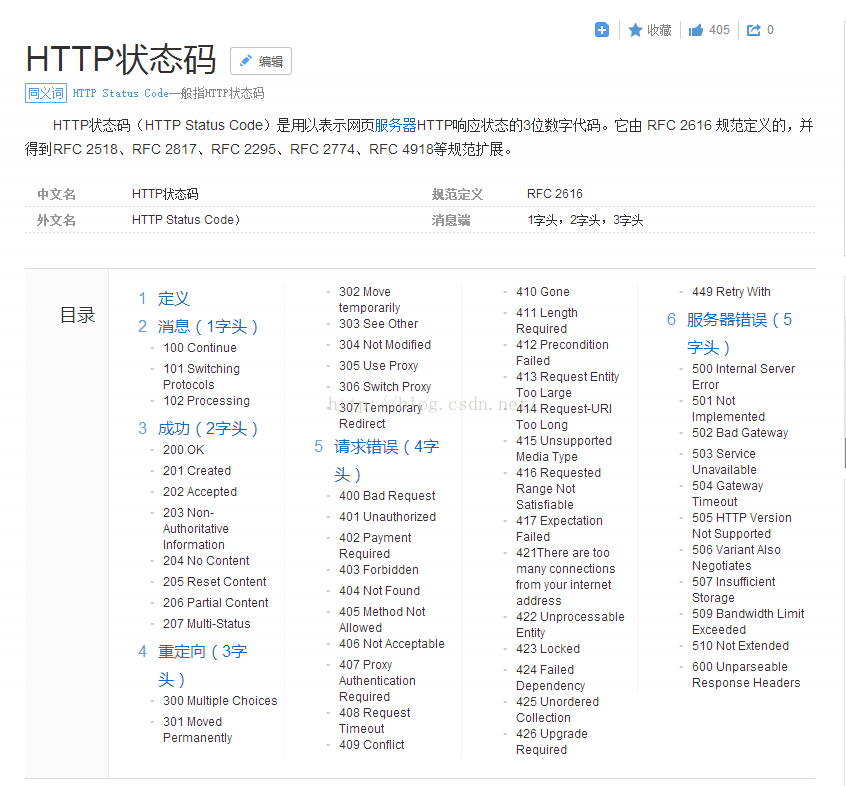Click the 收藏 favorite label
The image size is (846, 786).
point(659,30)
